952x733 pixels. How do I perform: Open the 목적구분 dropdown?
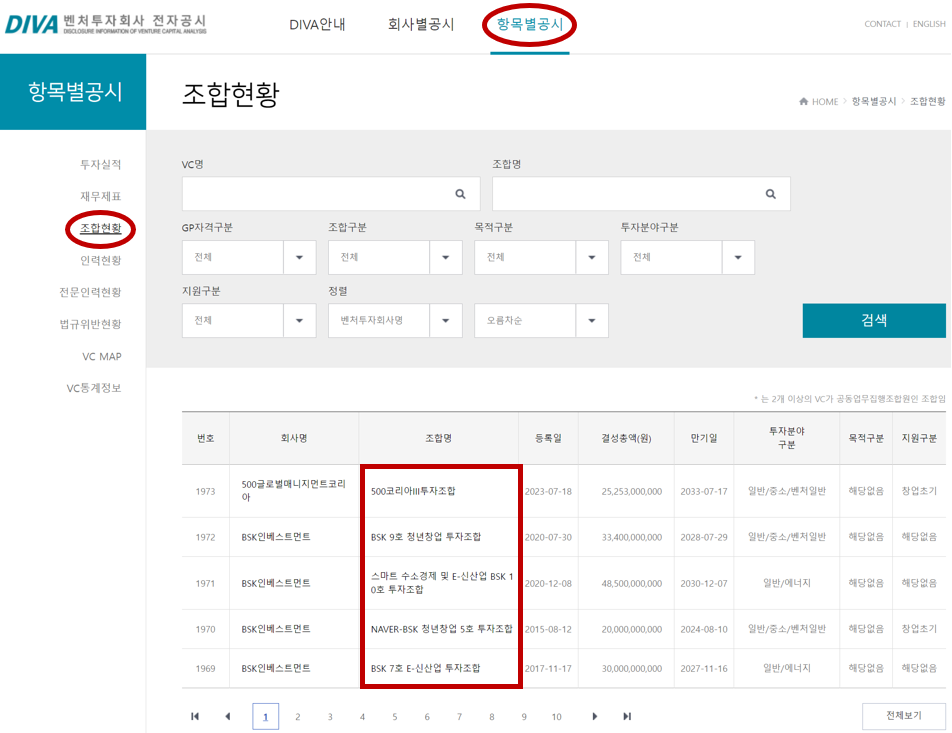542,257
